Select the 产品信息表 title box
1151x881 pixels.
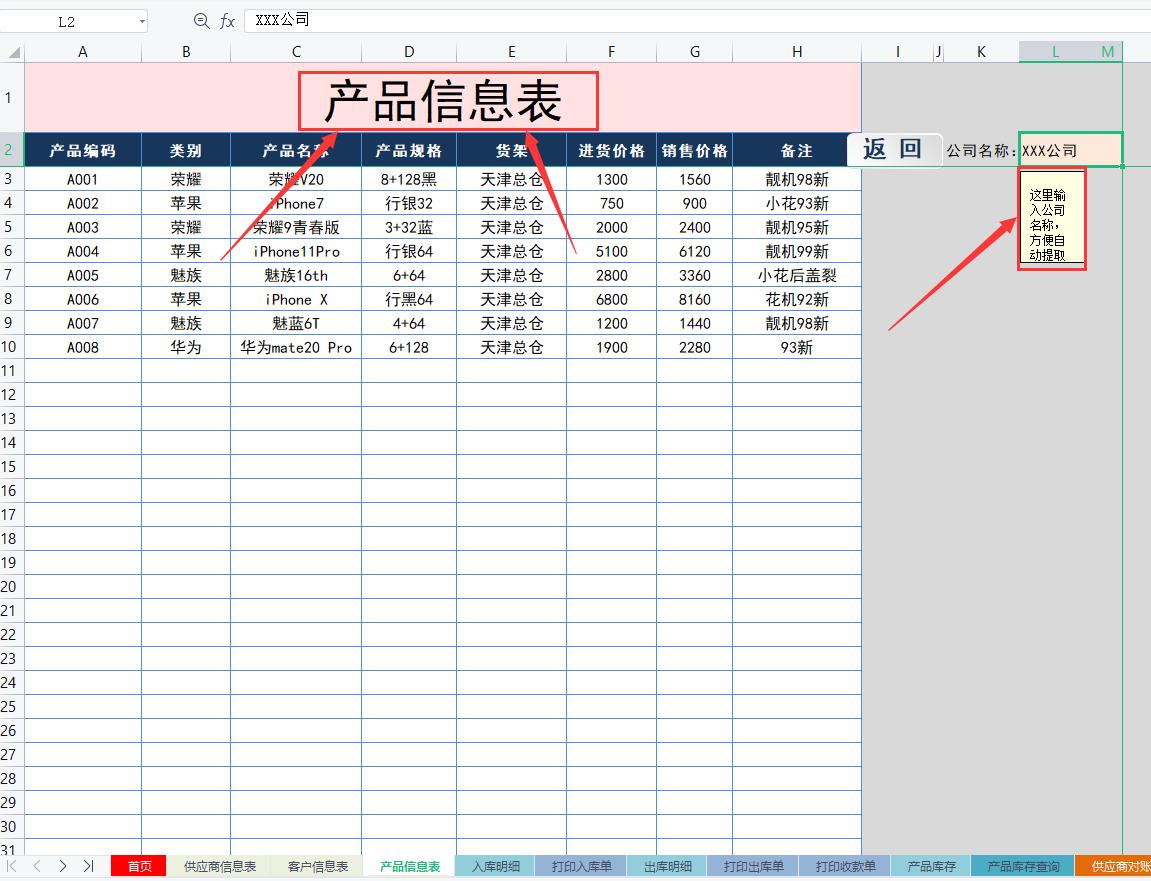tap(447, 100)
